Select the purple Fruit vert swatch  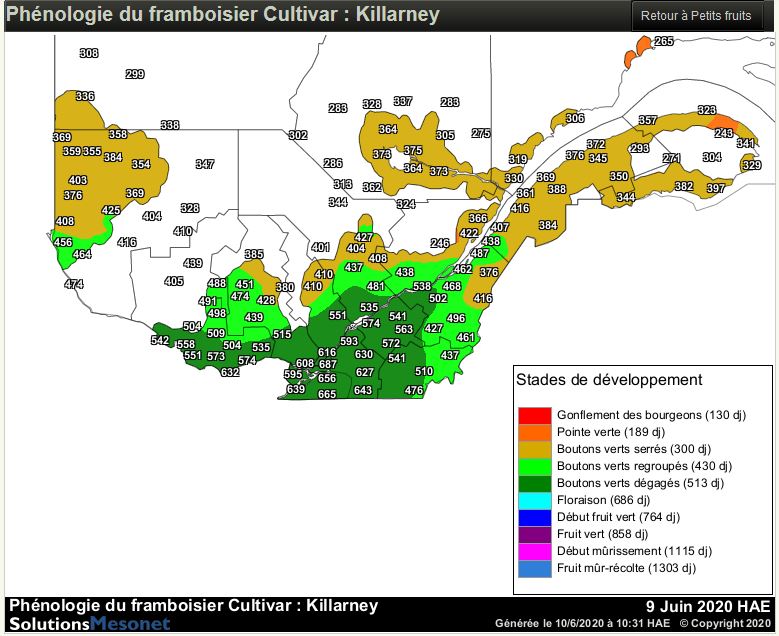point(535,534)
